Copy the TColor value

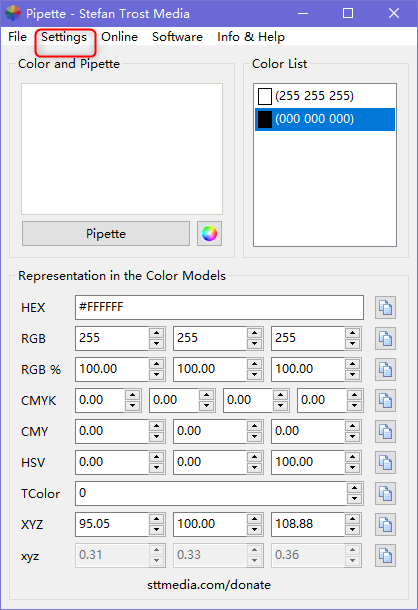pyautogui.click(x=385, y=494)
